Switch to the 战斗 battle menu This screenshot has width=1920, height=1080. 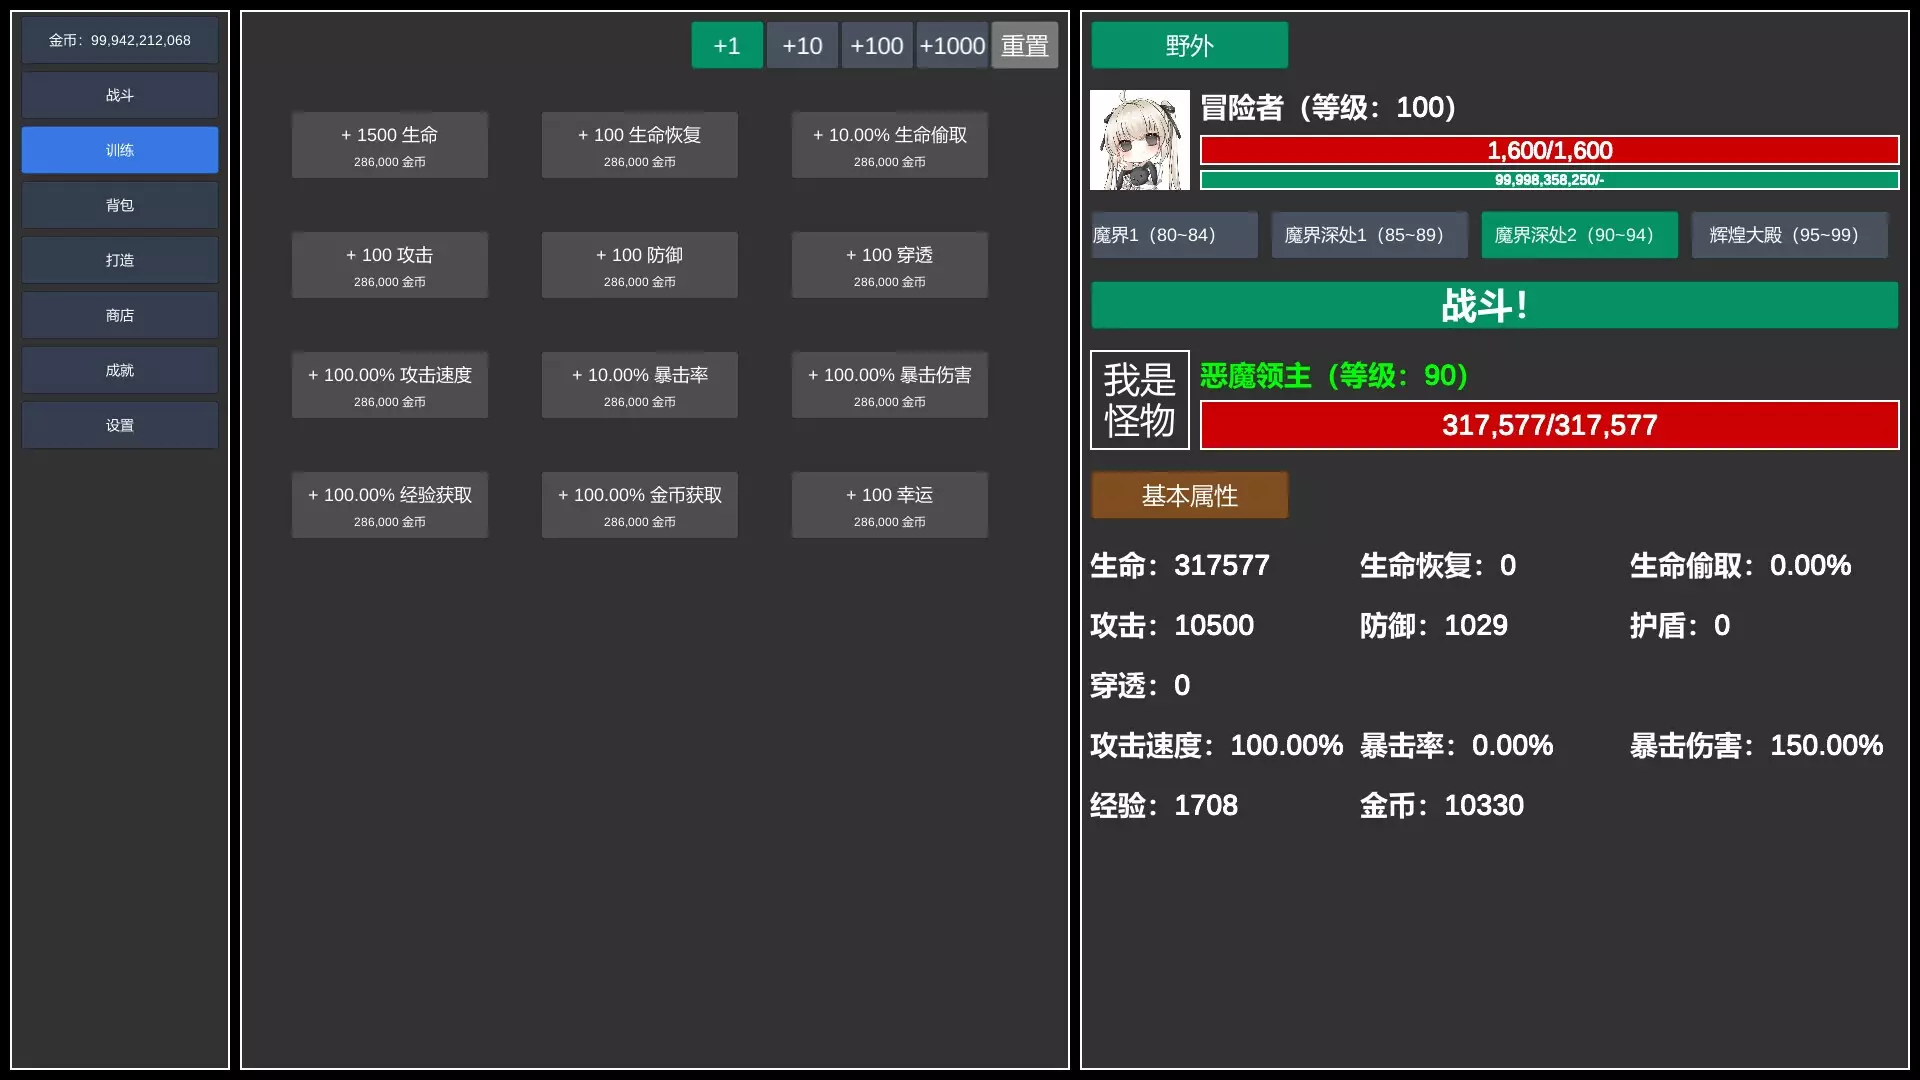119,95
